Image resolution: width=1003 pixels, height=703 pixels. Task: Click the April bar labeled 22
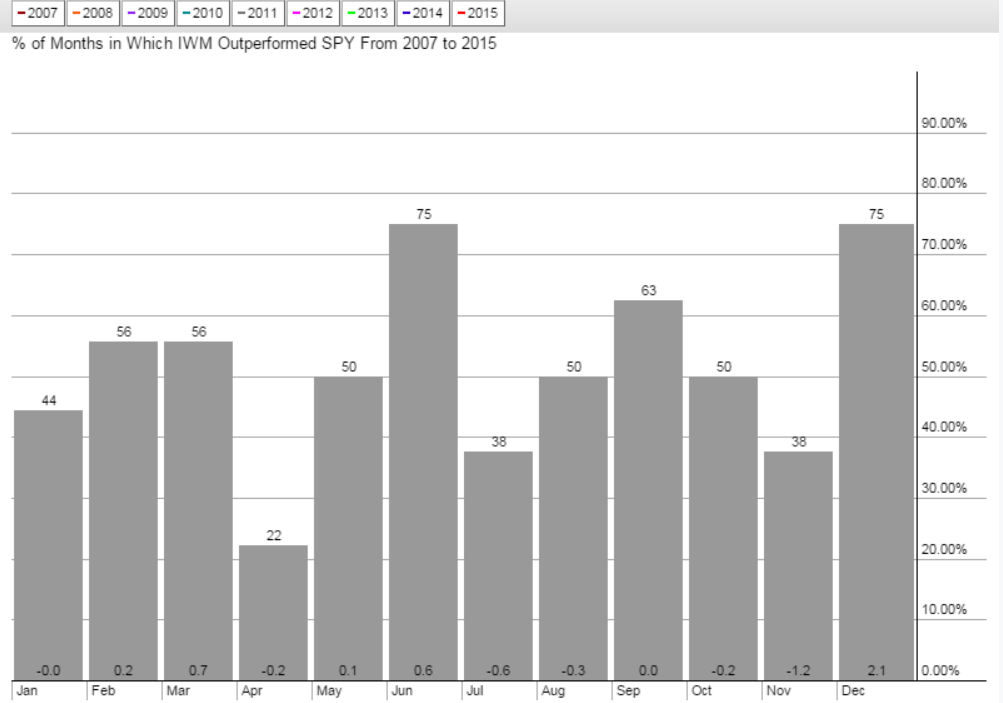[x=273, y=612]
